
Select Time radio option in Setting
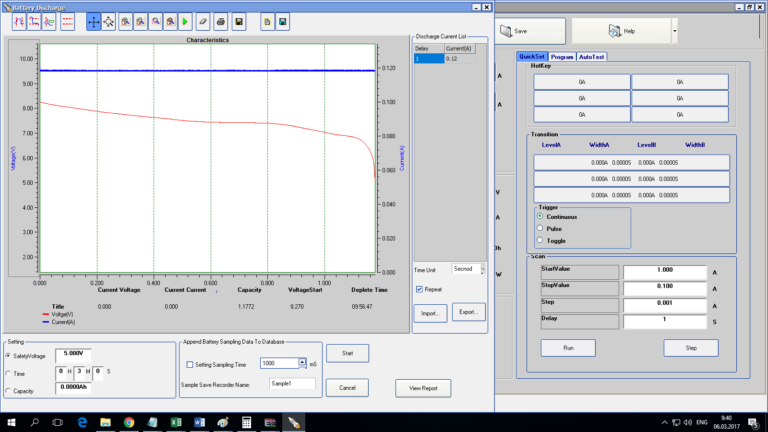8,373
